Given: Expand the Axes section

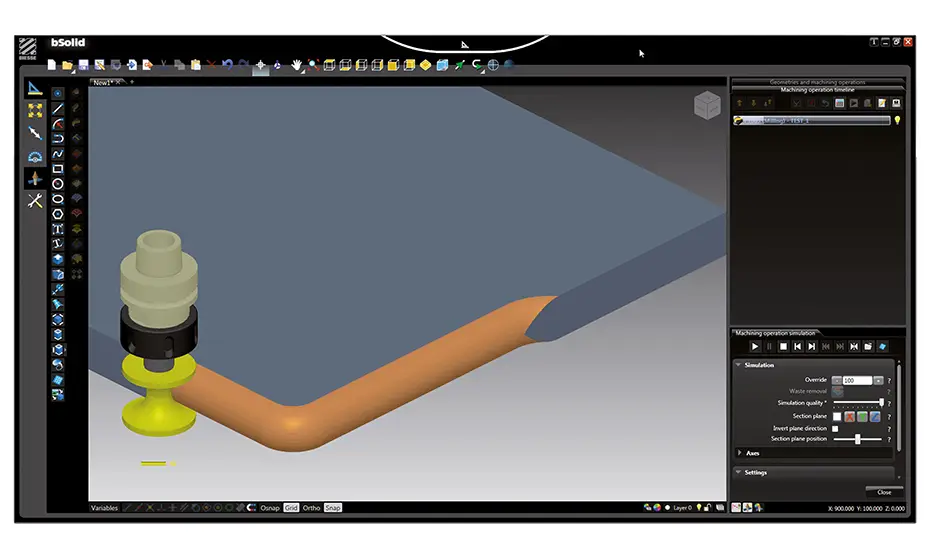Looking at the screenshot, I should [739, 453].
